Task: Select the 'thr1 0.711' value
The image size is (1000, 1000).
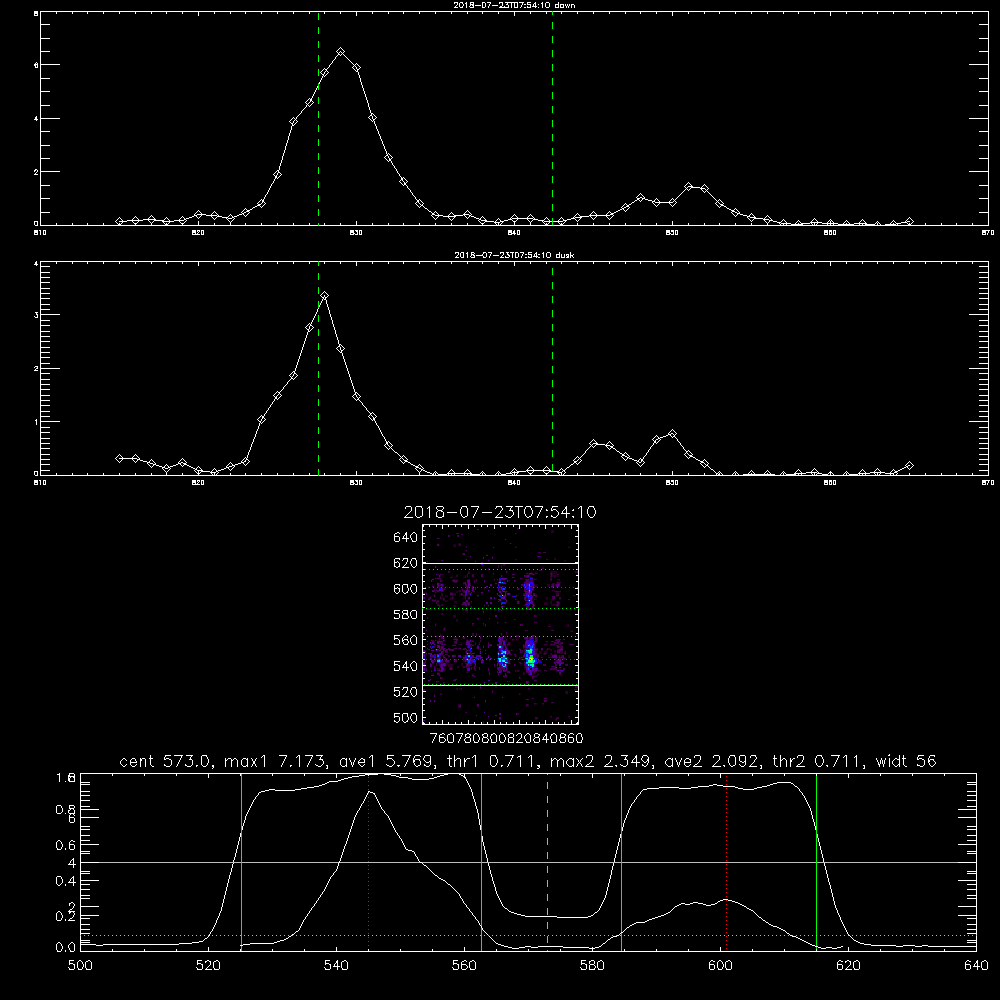Action: tap(491, 761)
